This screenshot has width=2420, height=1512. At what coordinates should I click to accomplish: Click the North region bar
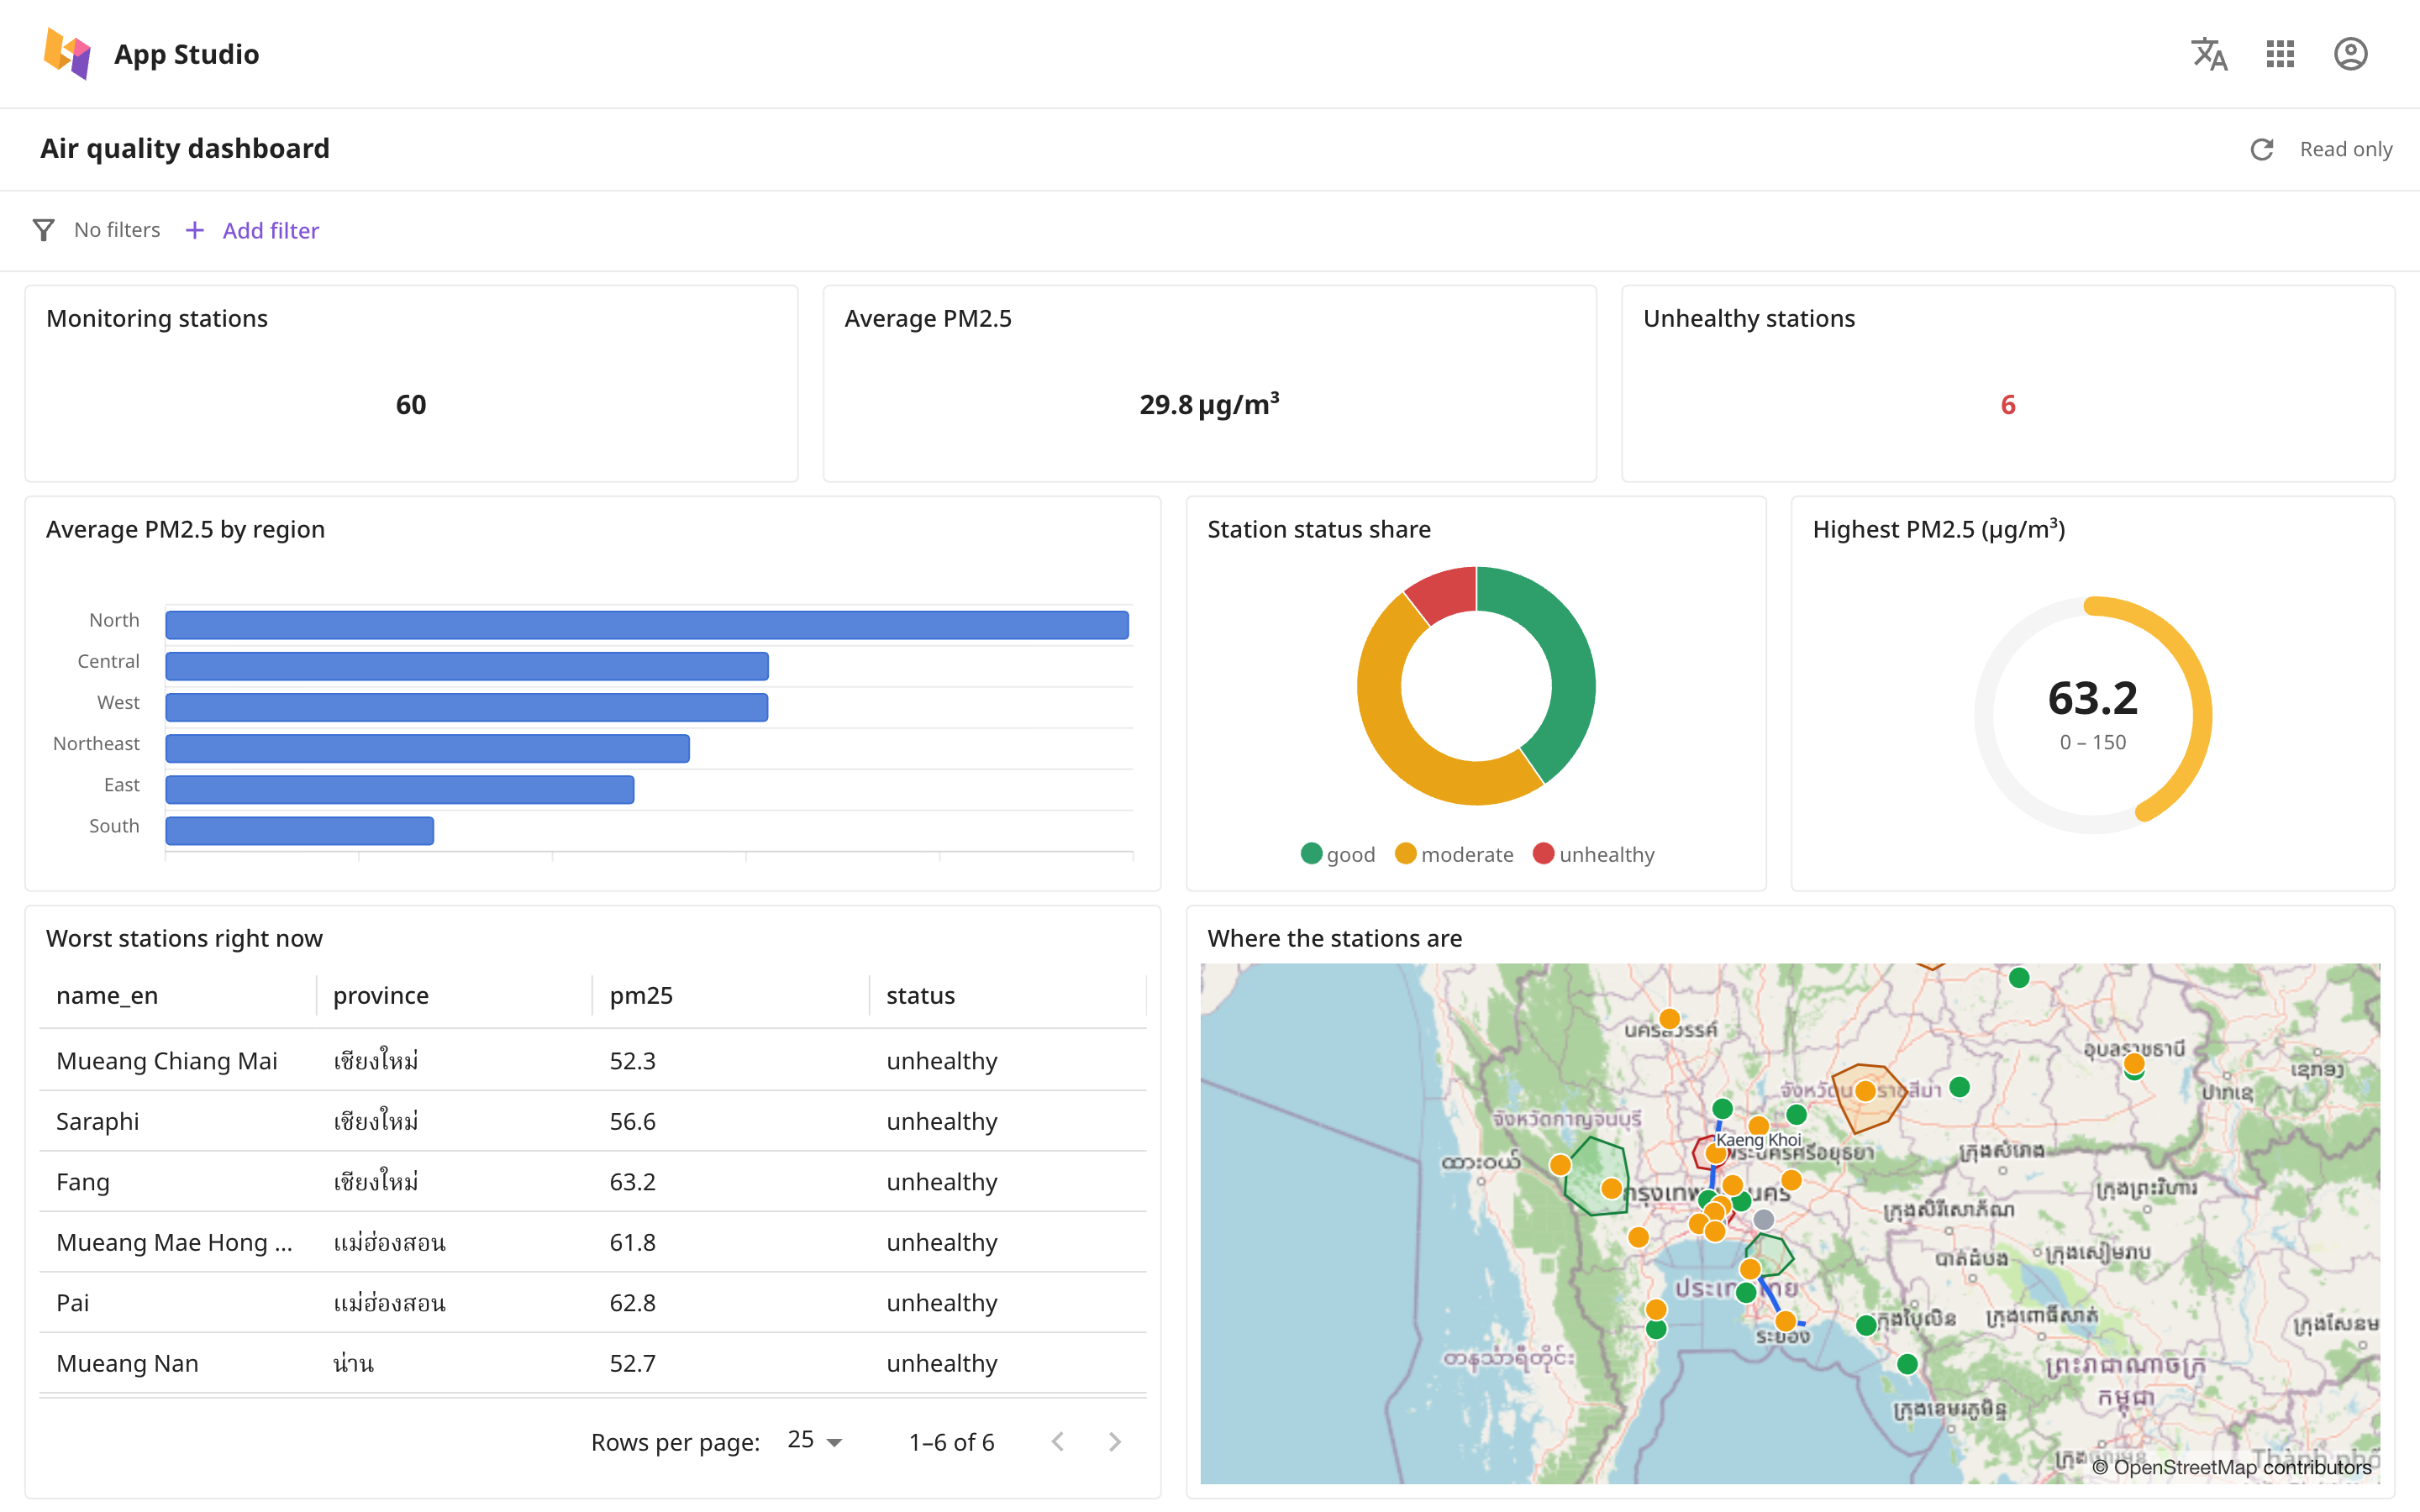[x=647, y=625]
